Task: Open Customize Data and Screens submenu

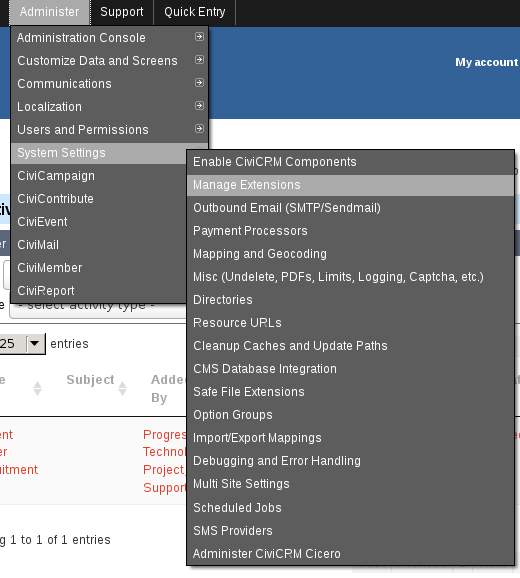Action: (109, 60)
